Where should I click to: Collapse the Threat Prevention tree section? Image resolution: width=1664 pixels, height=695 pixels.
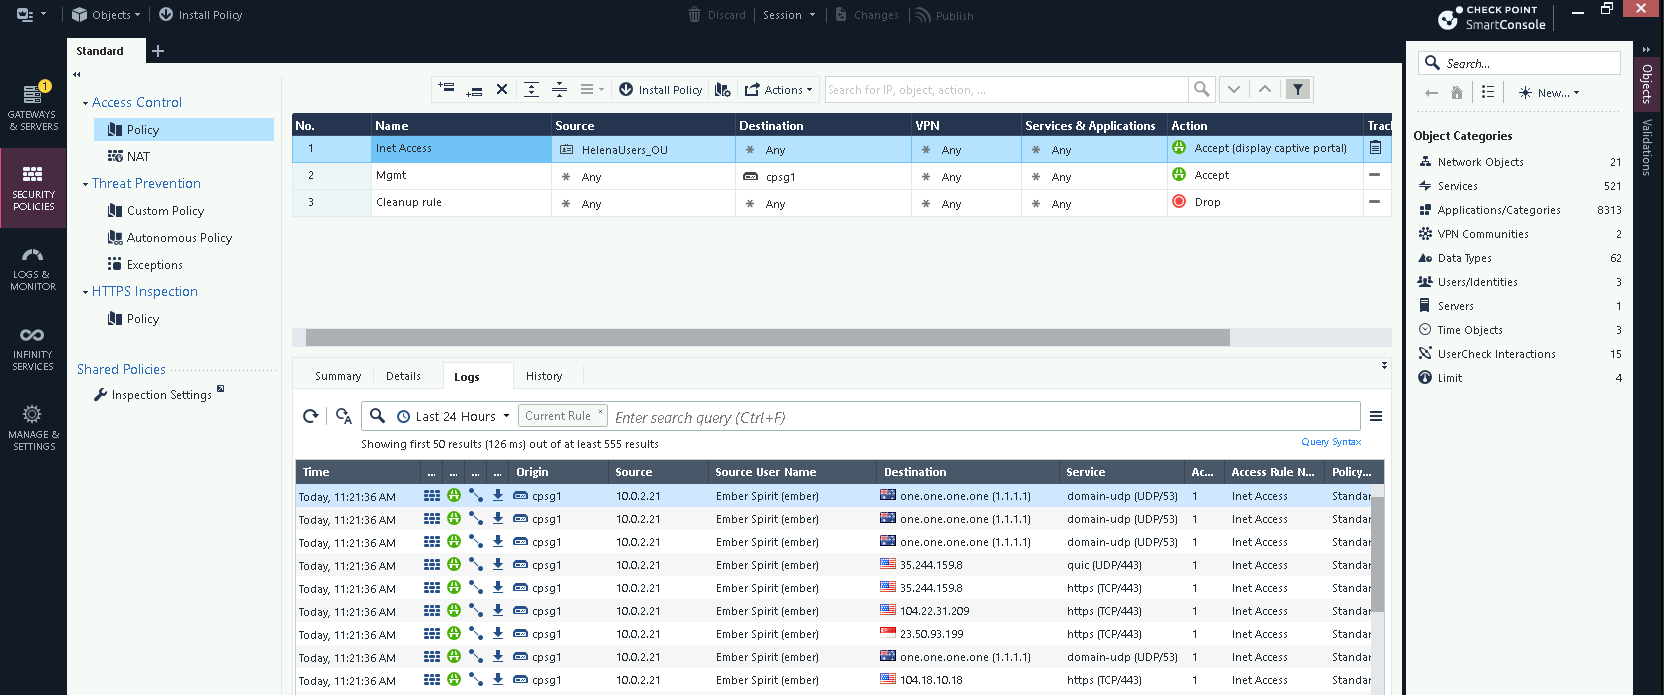click(85, 184)
